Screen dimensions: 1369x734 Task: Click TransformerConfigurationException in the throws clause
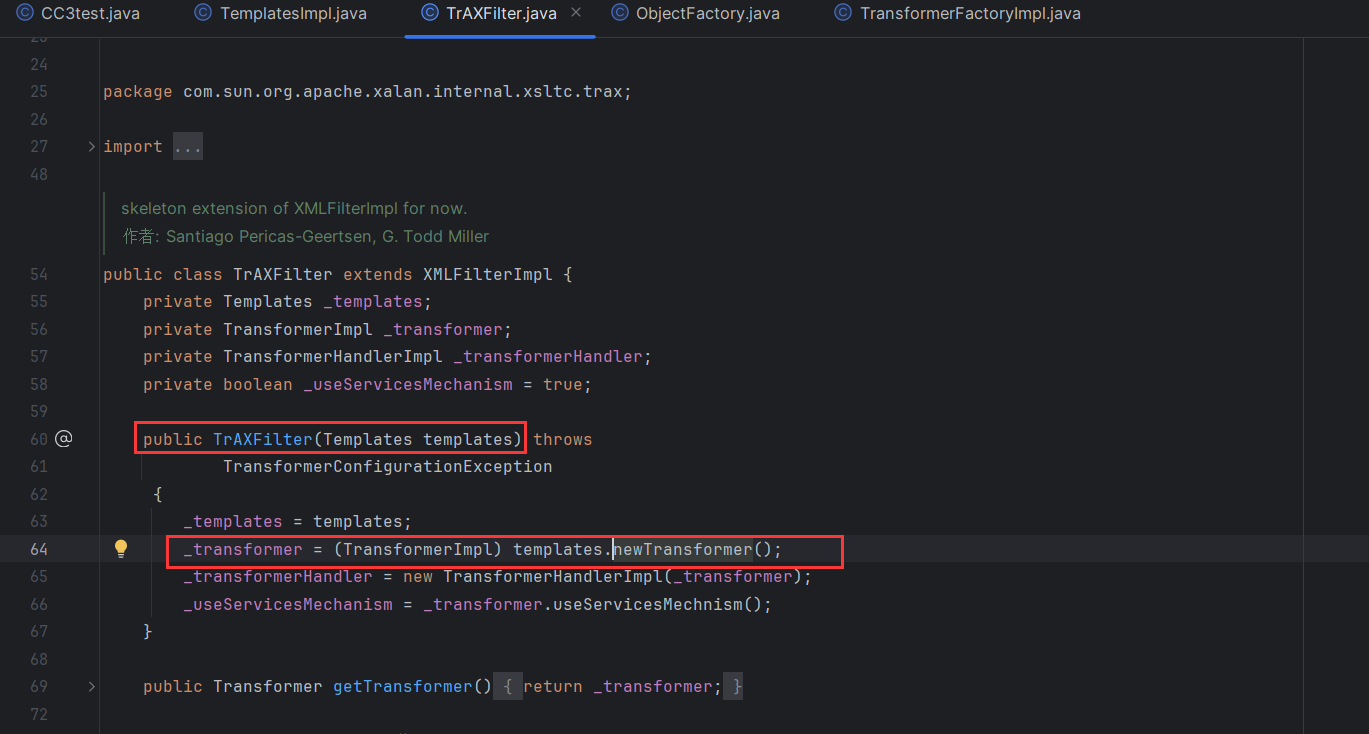click(x=388, y=467)
